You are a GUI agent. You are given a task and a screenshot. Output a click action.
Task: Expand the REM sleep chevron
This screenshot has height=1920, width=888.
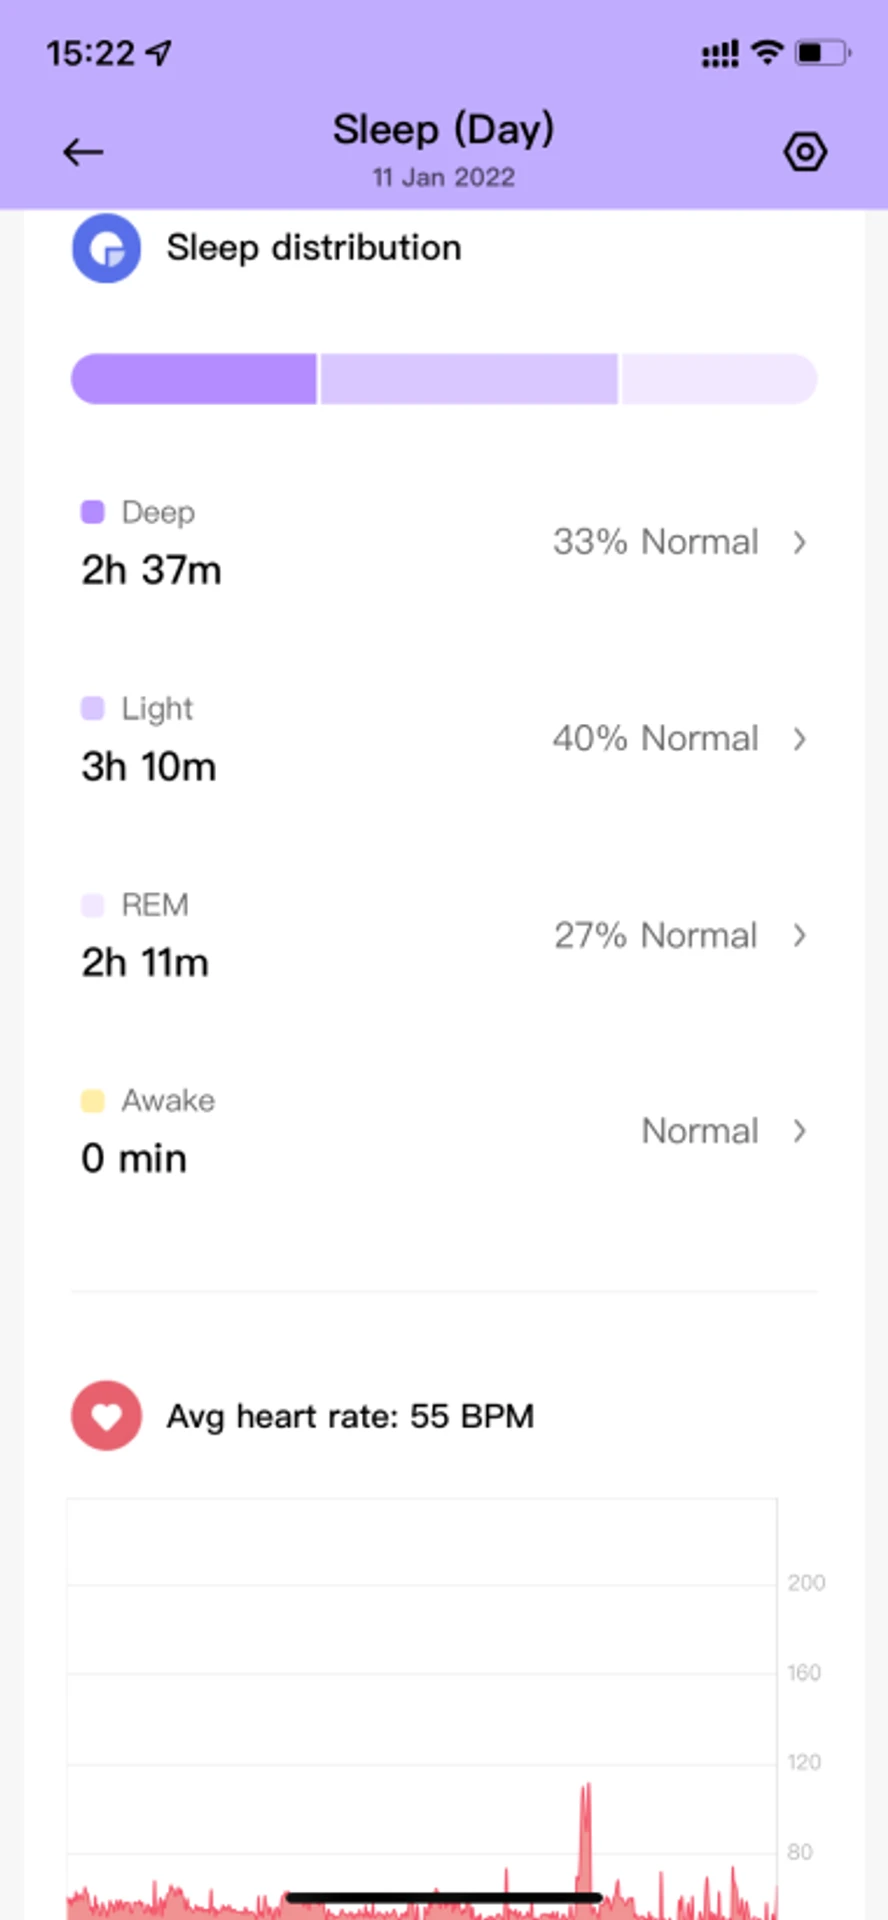pos(799,935)
